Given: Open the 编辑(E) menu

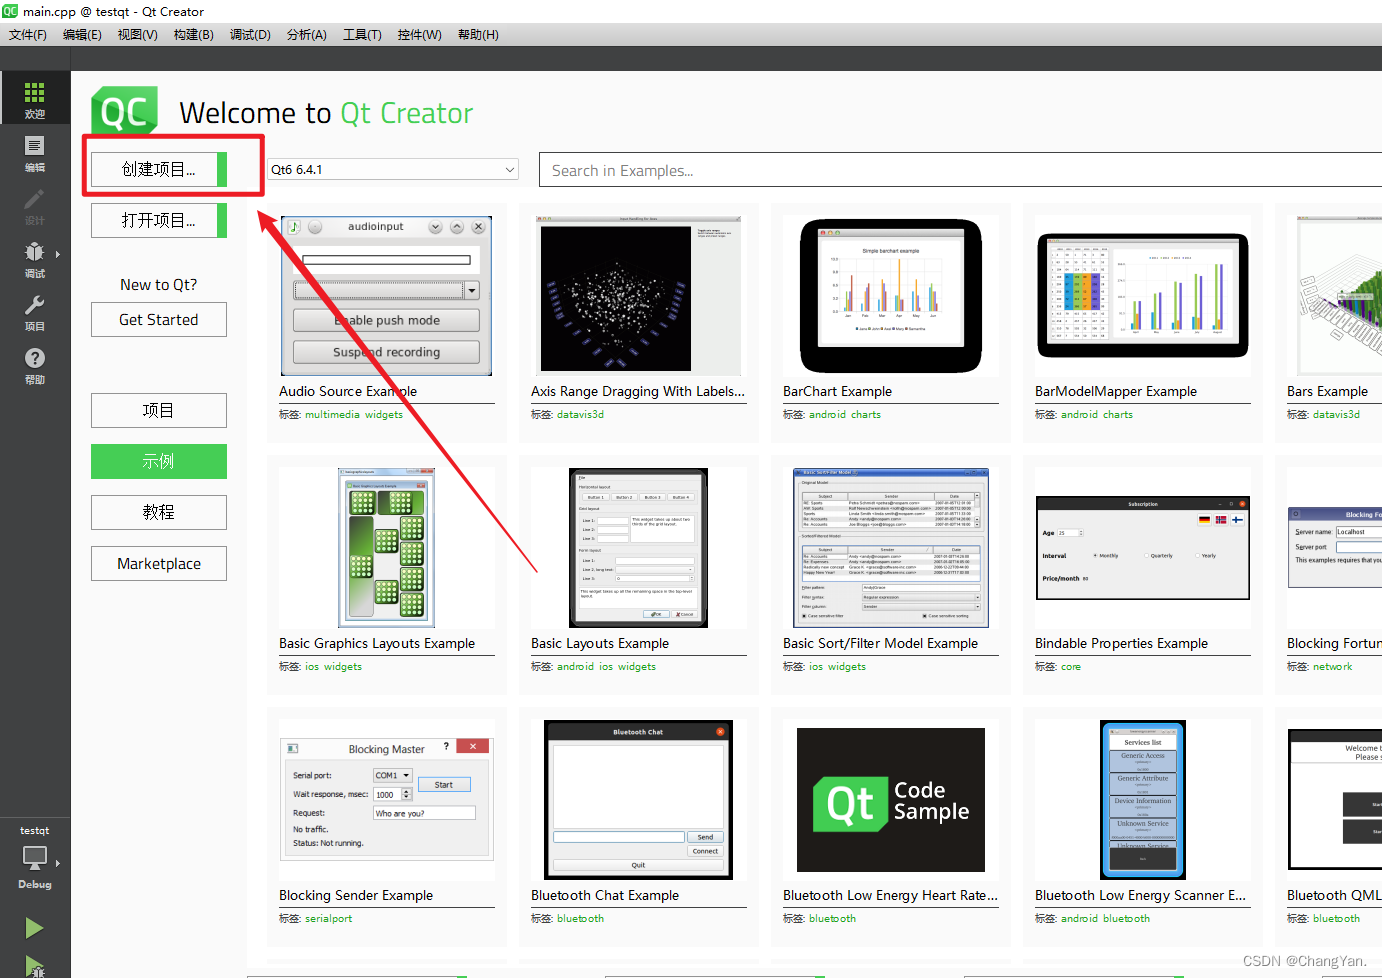Looking at the screenshot, I should [x=82, y=34].
